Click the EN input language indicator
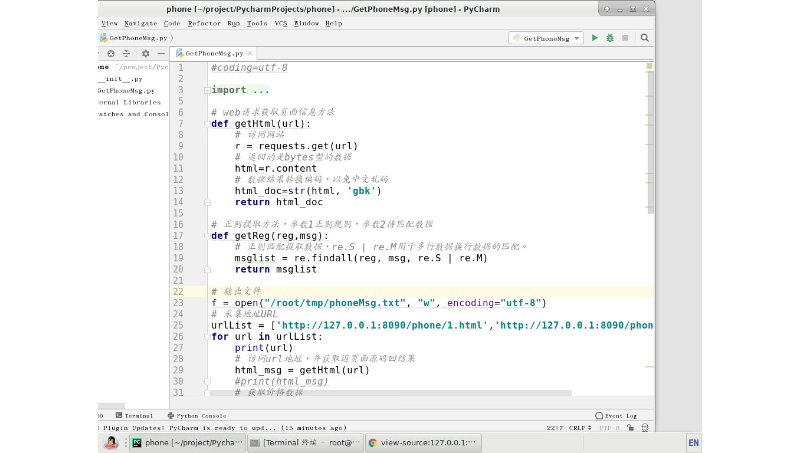The height and width of the screenshot is (453, 800). coord(693,443)
